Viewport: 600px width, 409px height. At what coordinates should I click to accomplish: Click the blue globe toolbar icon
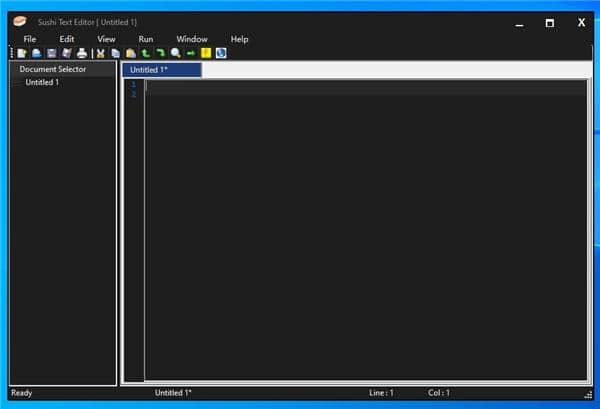click(x=221, y=53)
